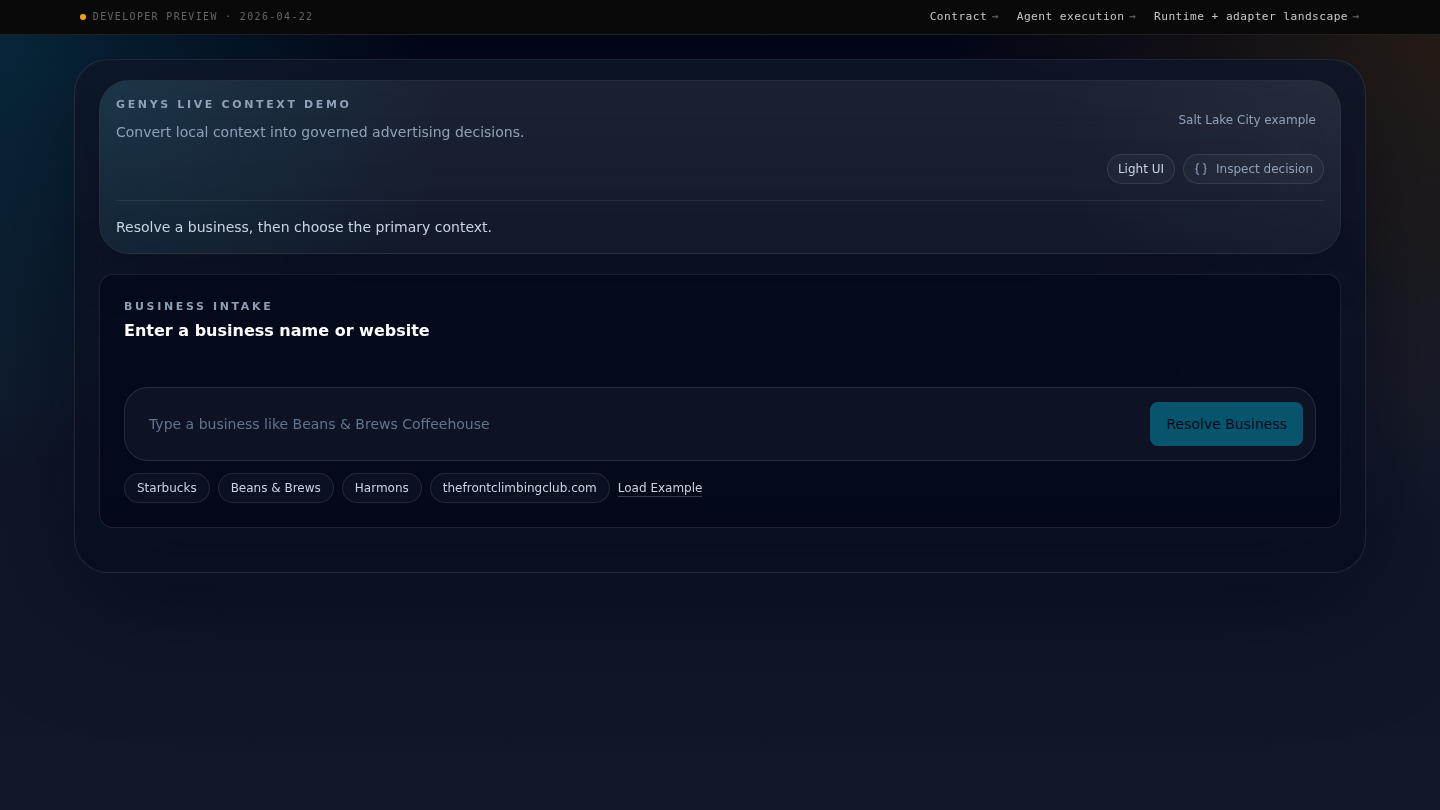1440x810 pixels.
Task: Click the 'Convert local context' subtitle text
Action: click(x=320, y=132)
